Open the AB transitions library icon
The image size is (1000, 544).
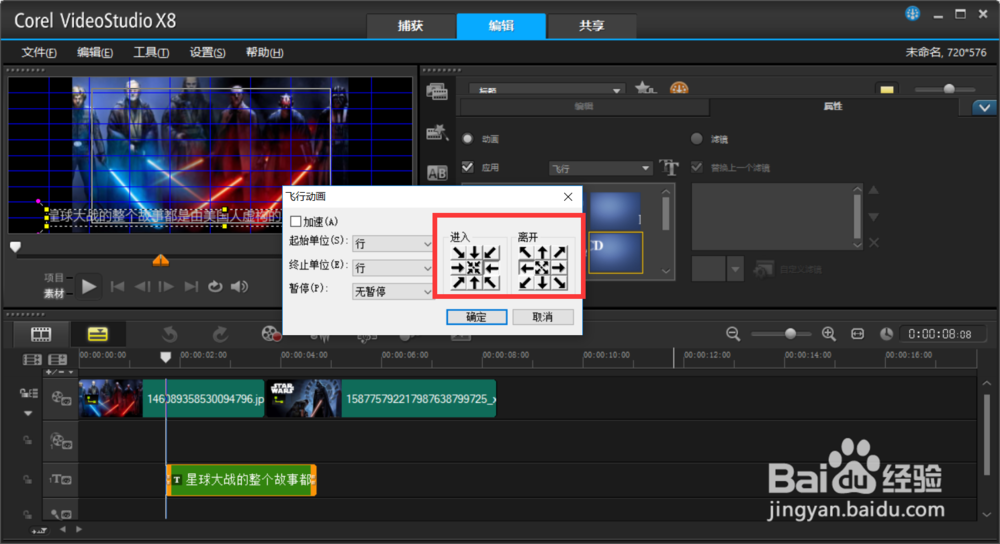(x=437, y=173)
